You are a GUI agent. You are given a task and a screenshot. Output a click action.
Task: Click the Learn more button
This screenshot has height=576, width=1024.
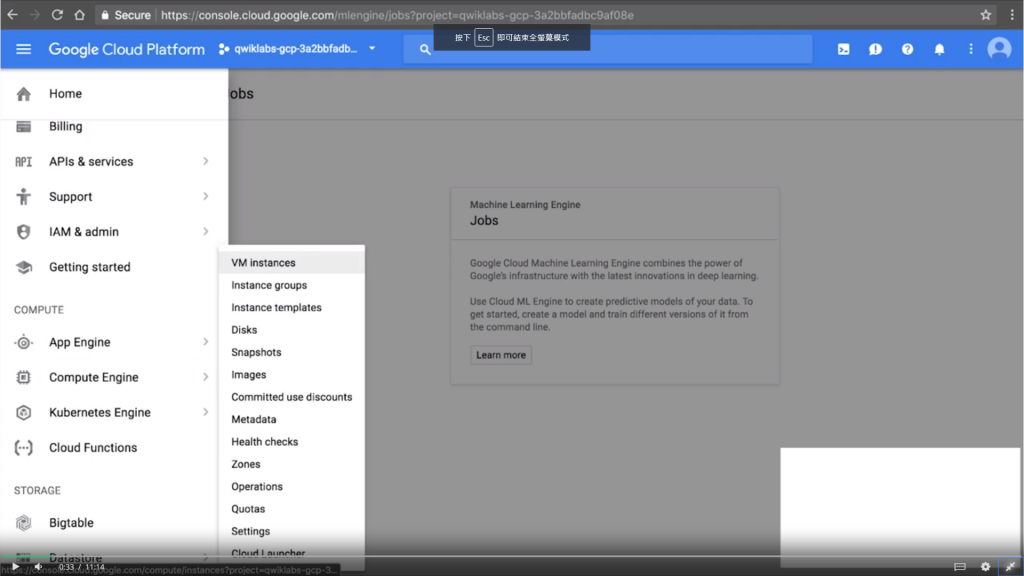point(501,355)
